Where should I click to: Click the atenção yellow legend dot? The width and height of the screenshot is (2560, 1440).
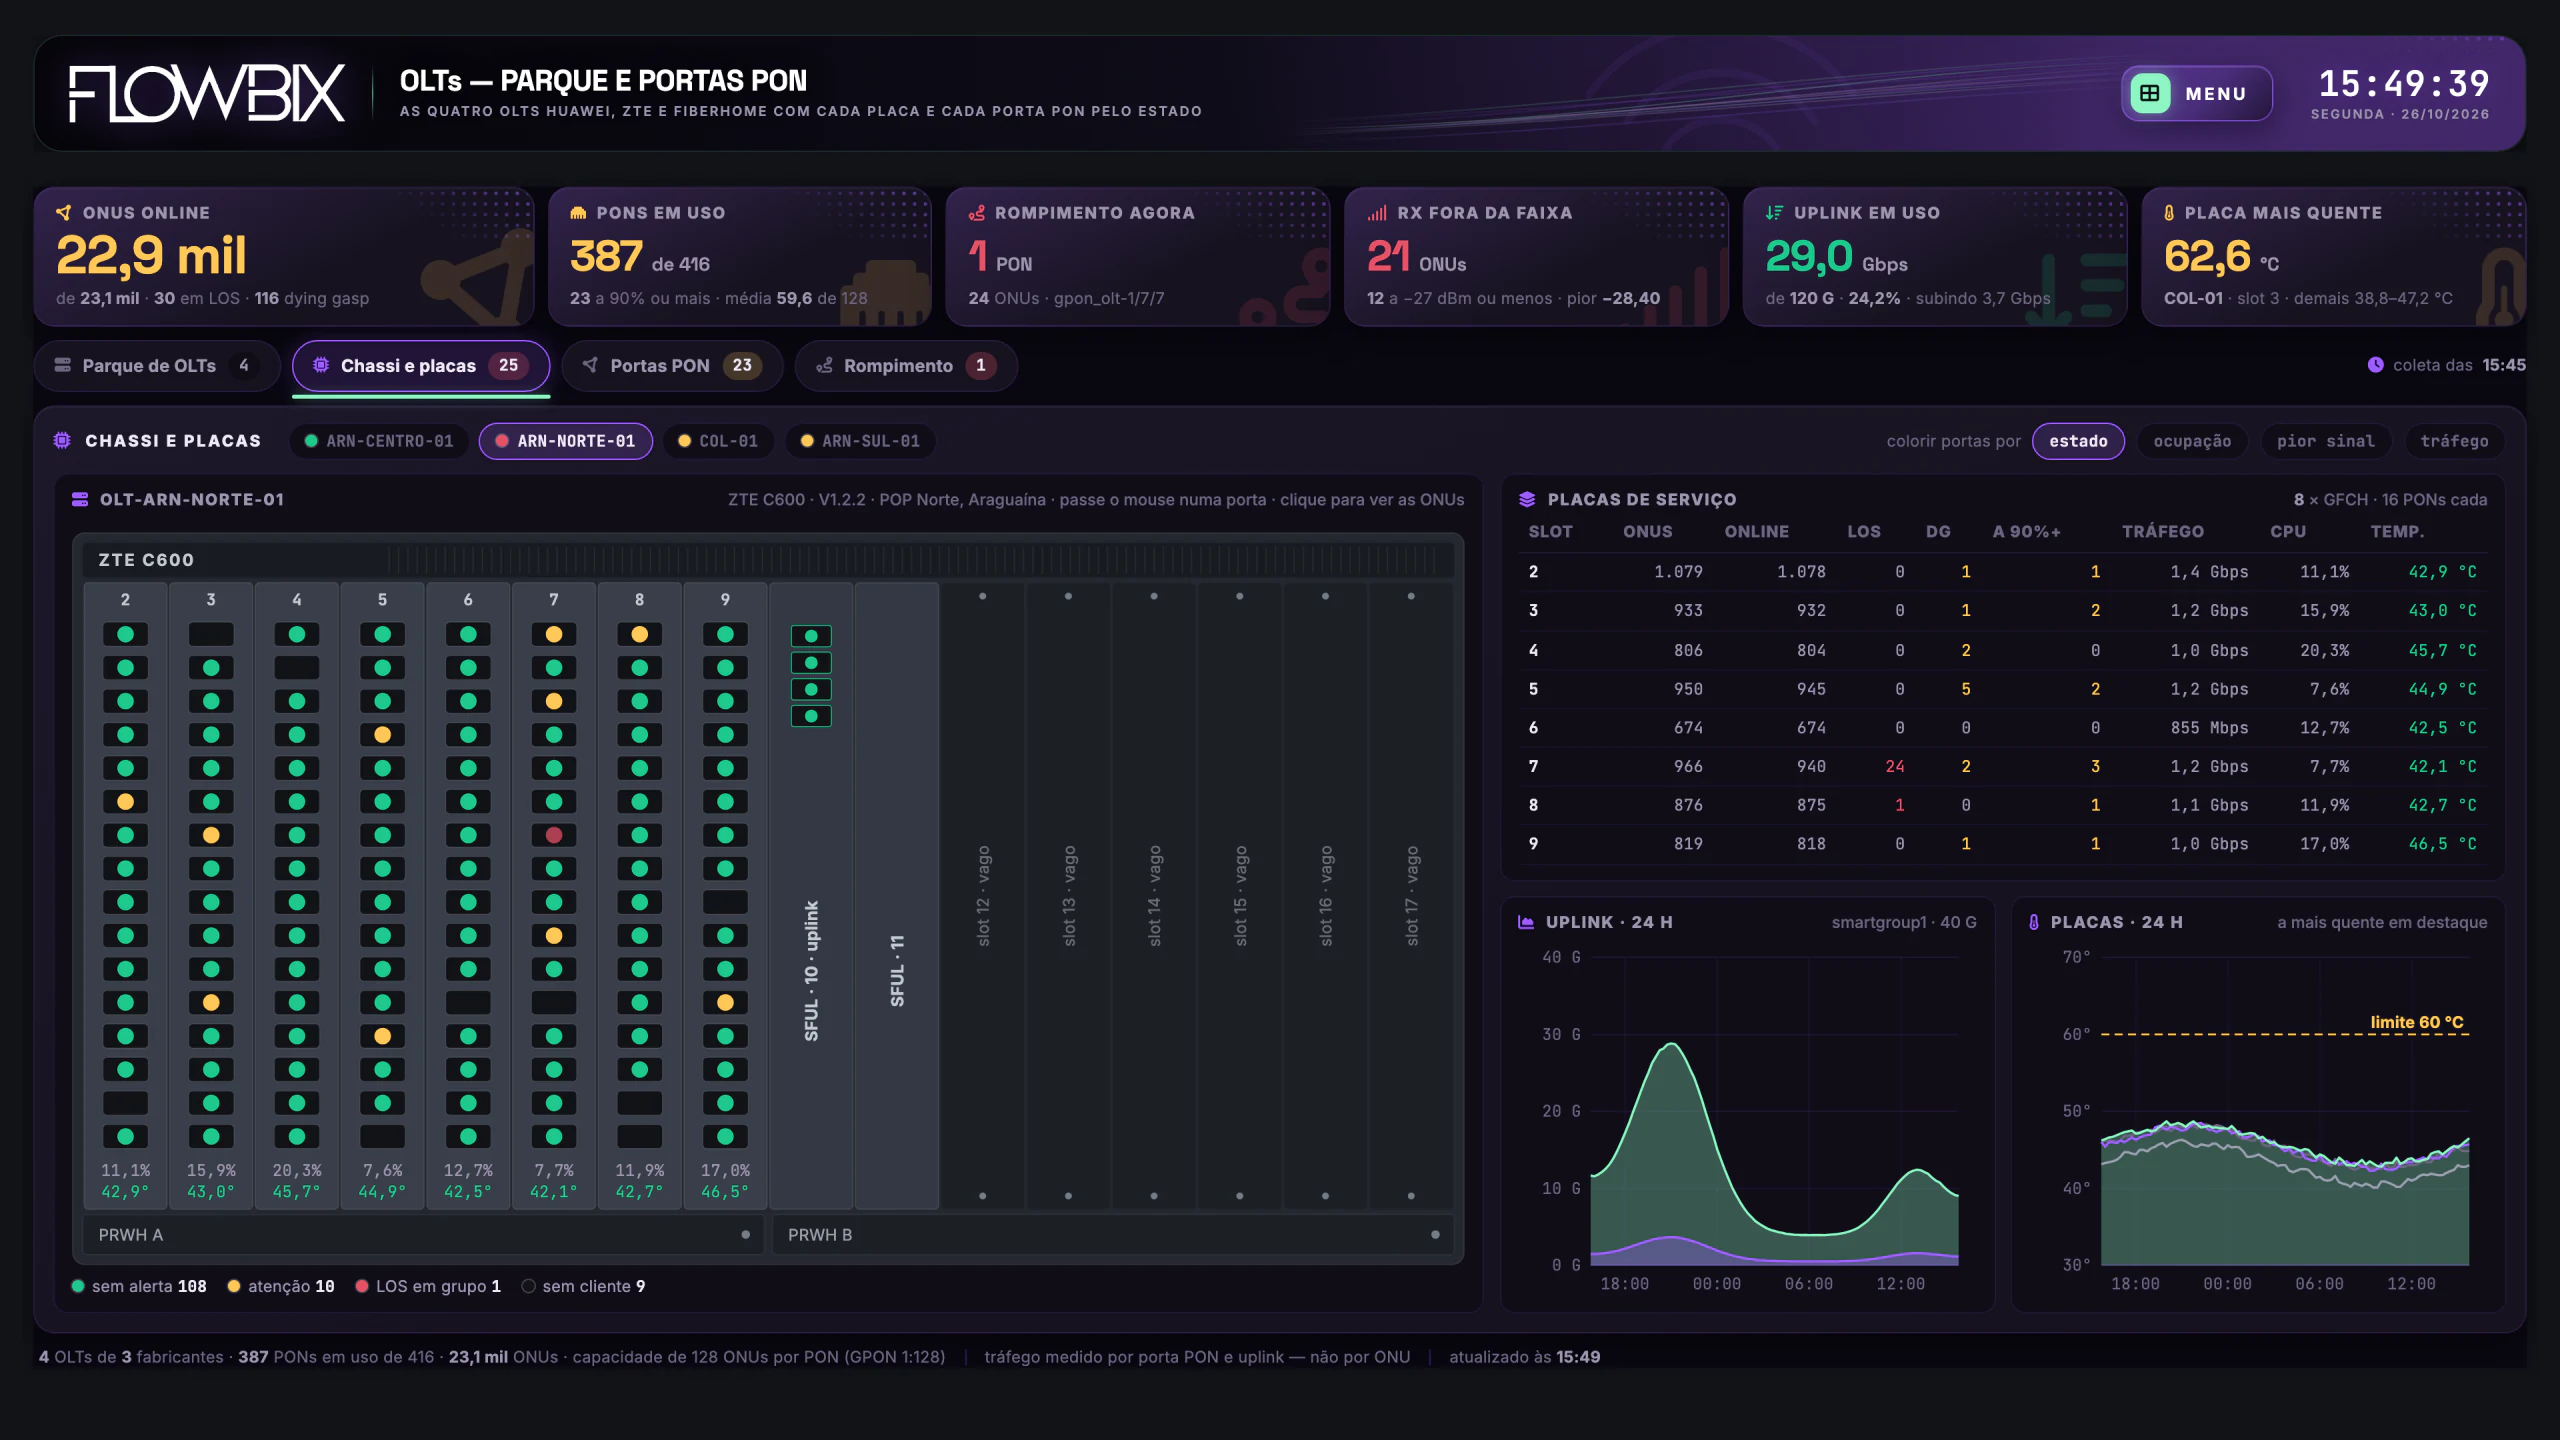(x=234, y=1286)
